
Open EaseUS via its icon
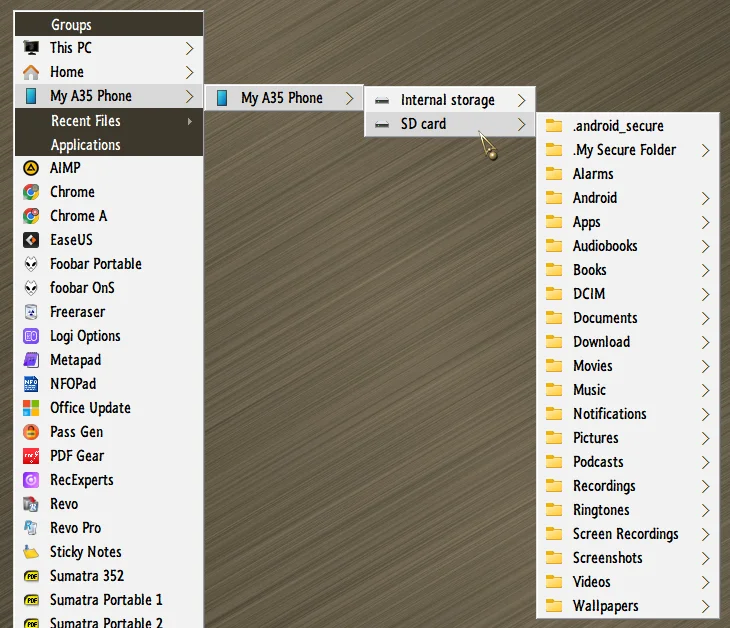[31, 240]
